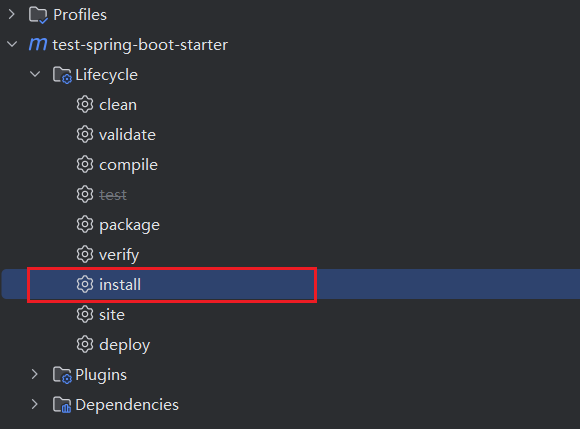Click the Lifecycle folder icon
Screen dimensions: 580x429
pyautogui.click(x=62, y=75)
